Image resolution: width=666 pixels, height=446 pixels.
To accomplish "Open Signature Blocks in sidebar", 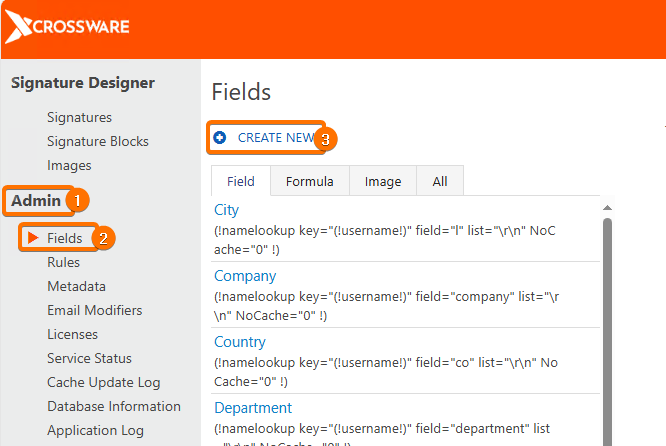I will (x=97, y=141).
